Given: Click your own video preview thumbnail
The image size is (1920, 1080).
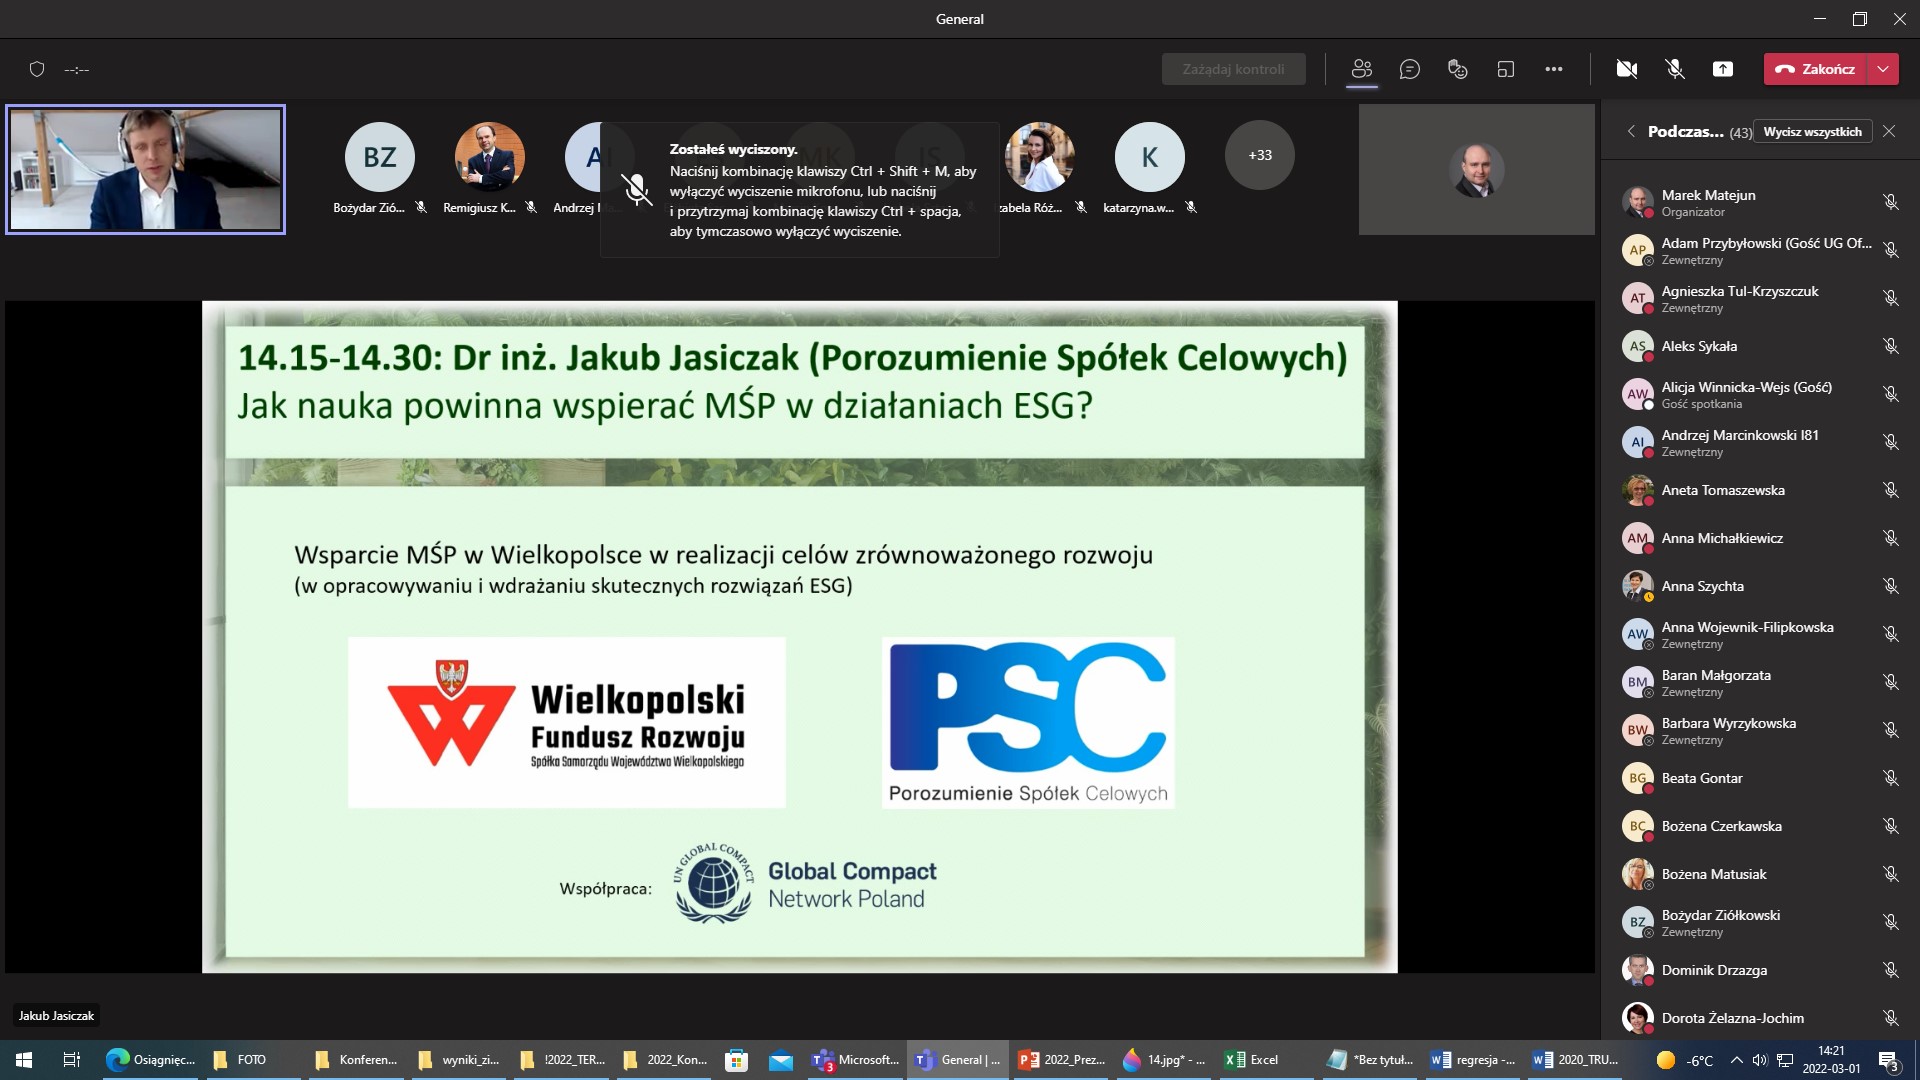Looking at the screenshot, I should click(145, 169).
